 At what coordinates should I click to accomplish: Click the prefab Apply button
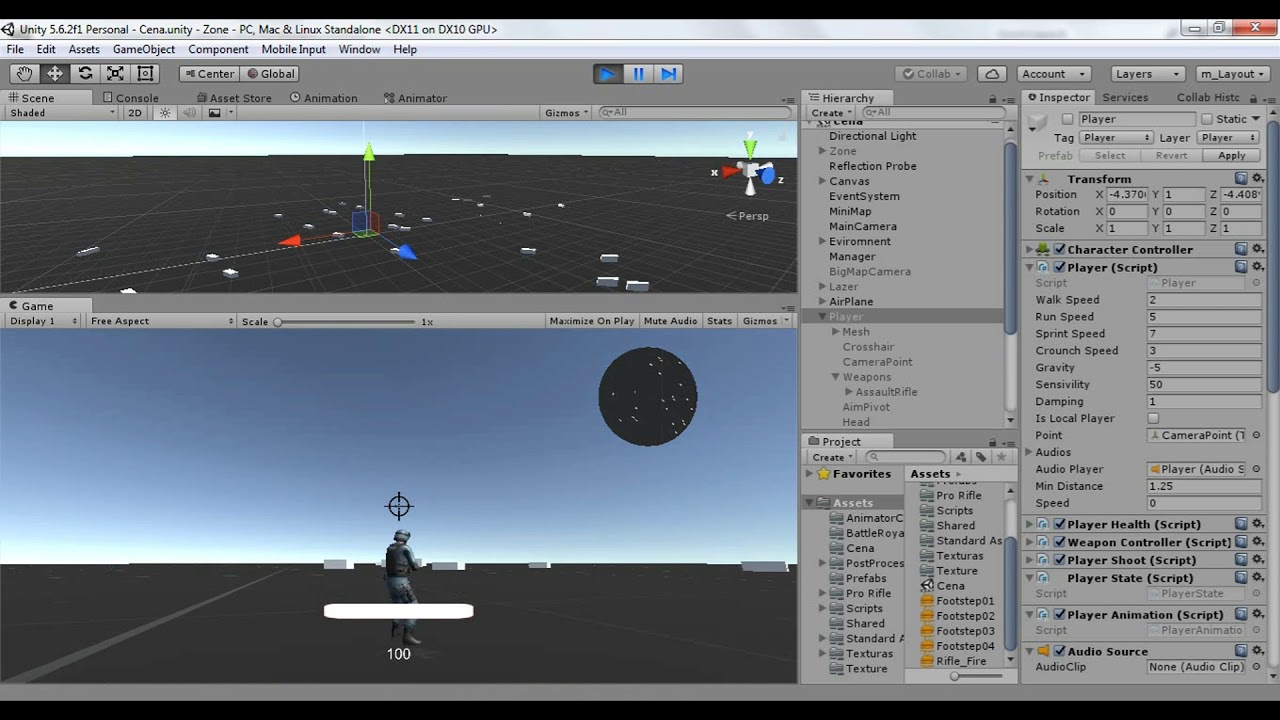point(1232,156)
